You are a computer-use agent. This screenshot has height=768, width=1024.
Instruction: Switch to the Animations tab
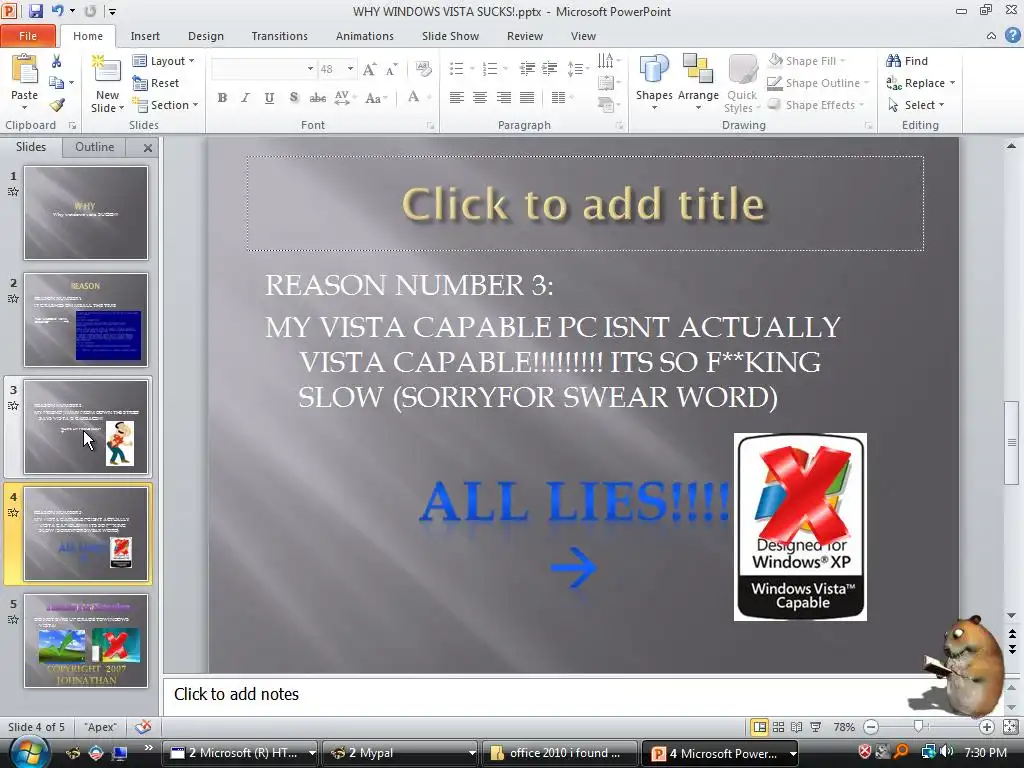[x=364, y=36]
